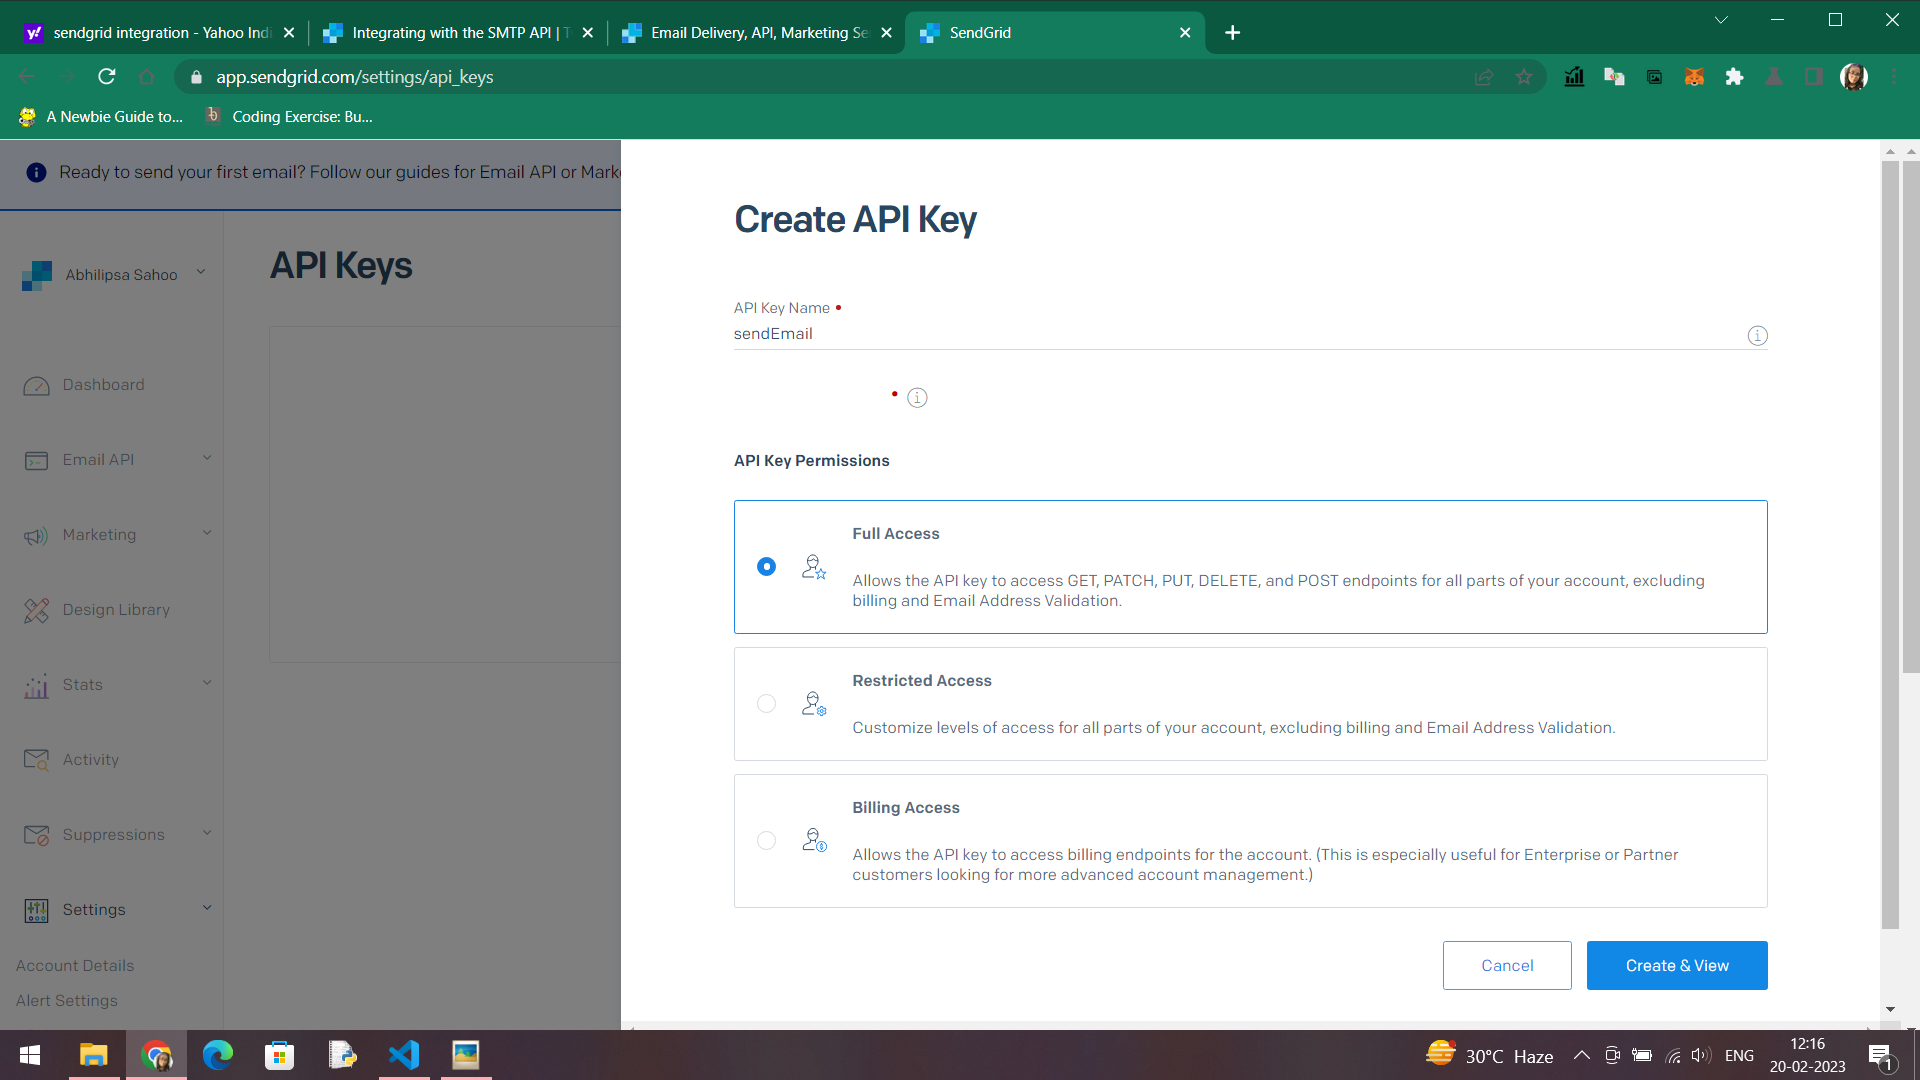
Task: Click the Billing Access user icon
Action: pos(814,841)
